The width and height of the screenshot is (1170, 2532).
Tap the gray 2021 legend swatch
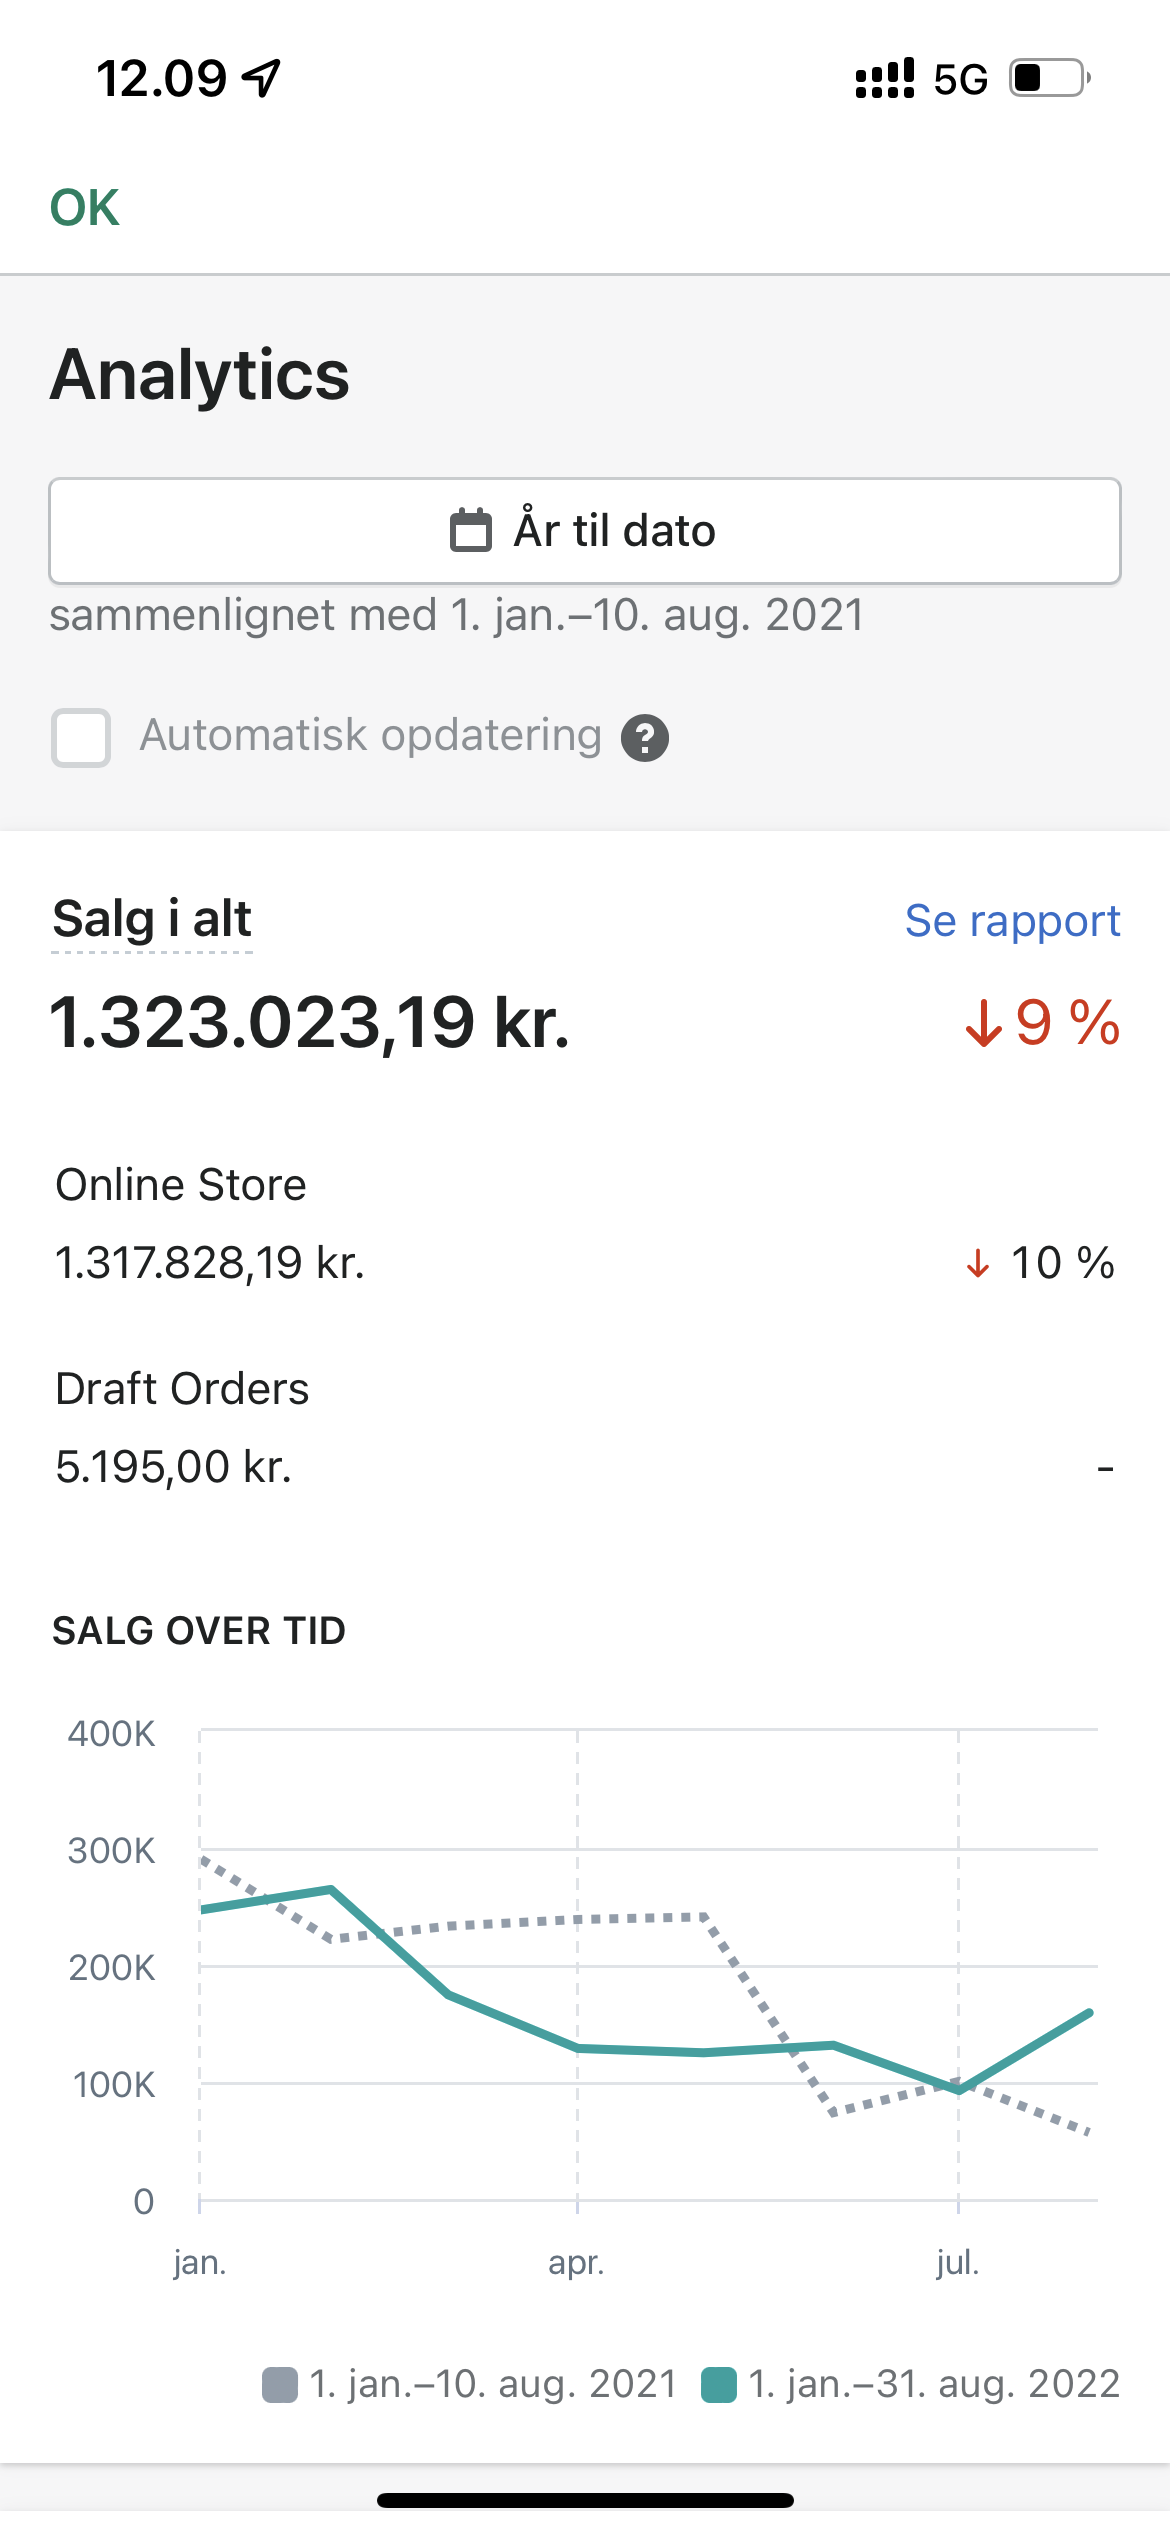tap(280, 2385)
